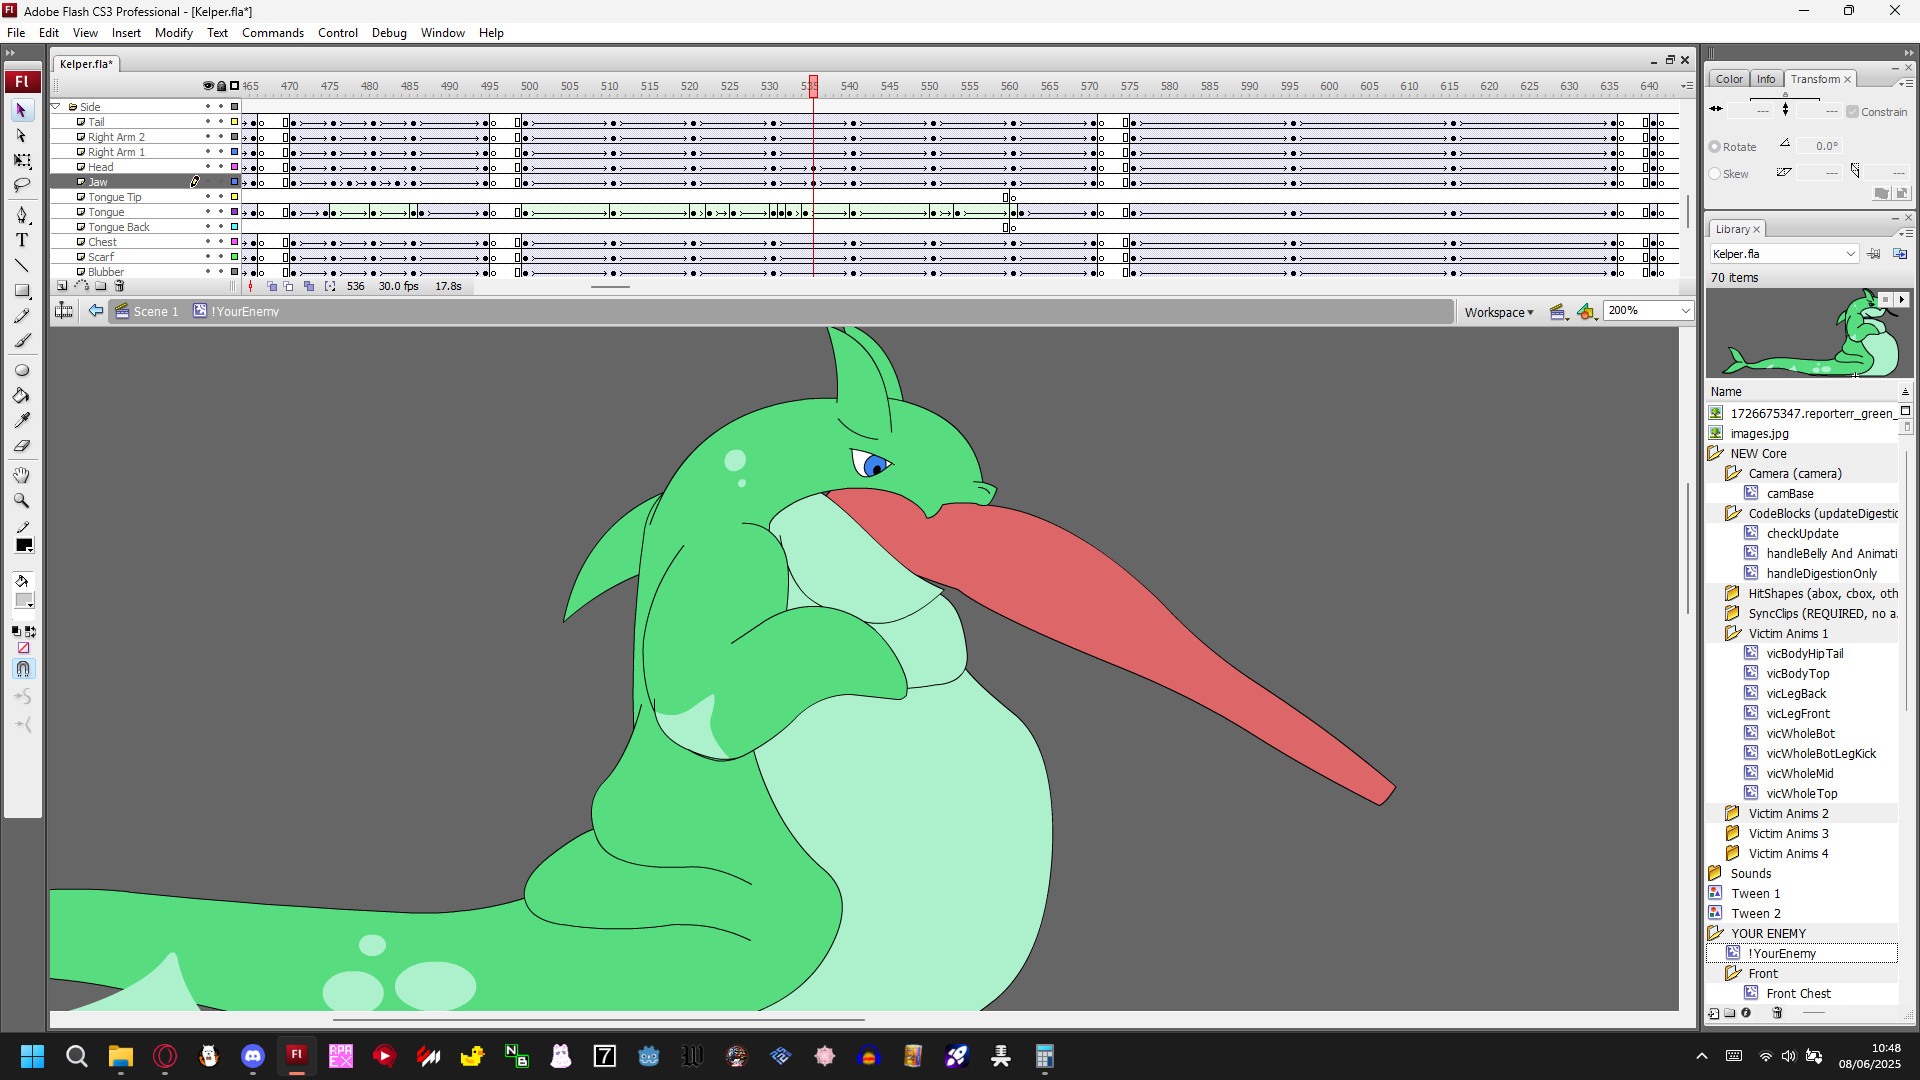Click the Insert Layer Folder icon
The image size is (1920, 1080).
pos(100,286)
